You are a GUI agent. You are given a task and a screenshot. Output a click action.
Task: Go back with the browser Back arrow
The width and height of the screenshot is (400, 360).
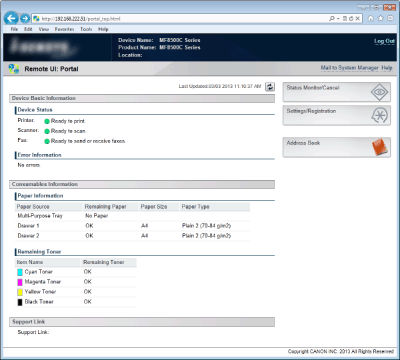tap(11, 18)
